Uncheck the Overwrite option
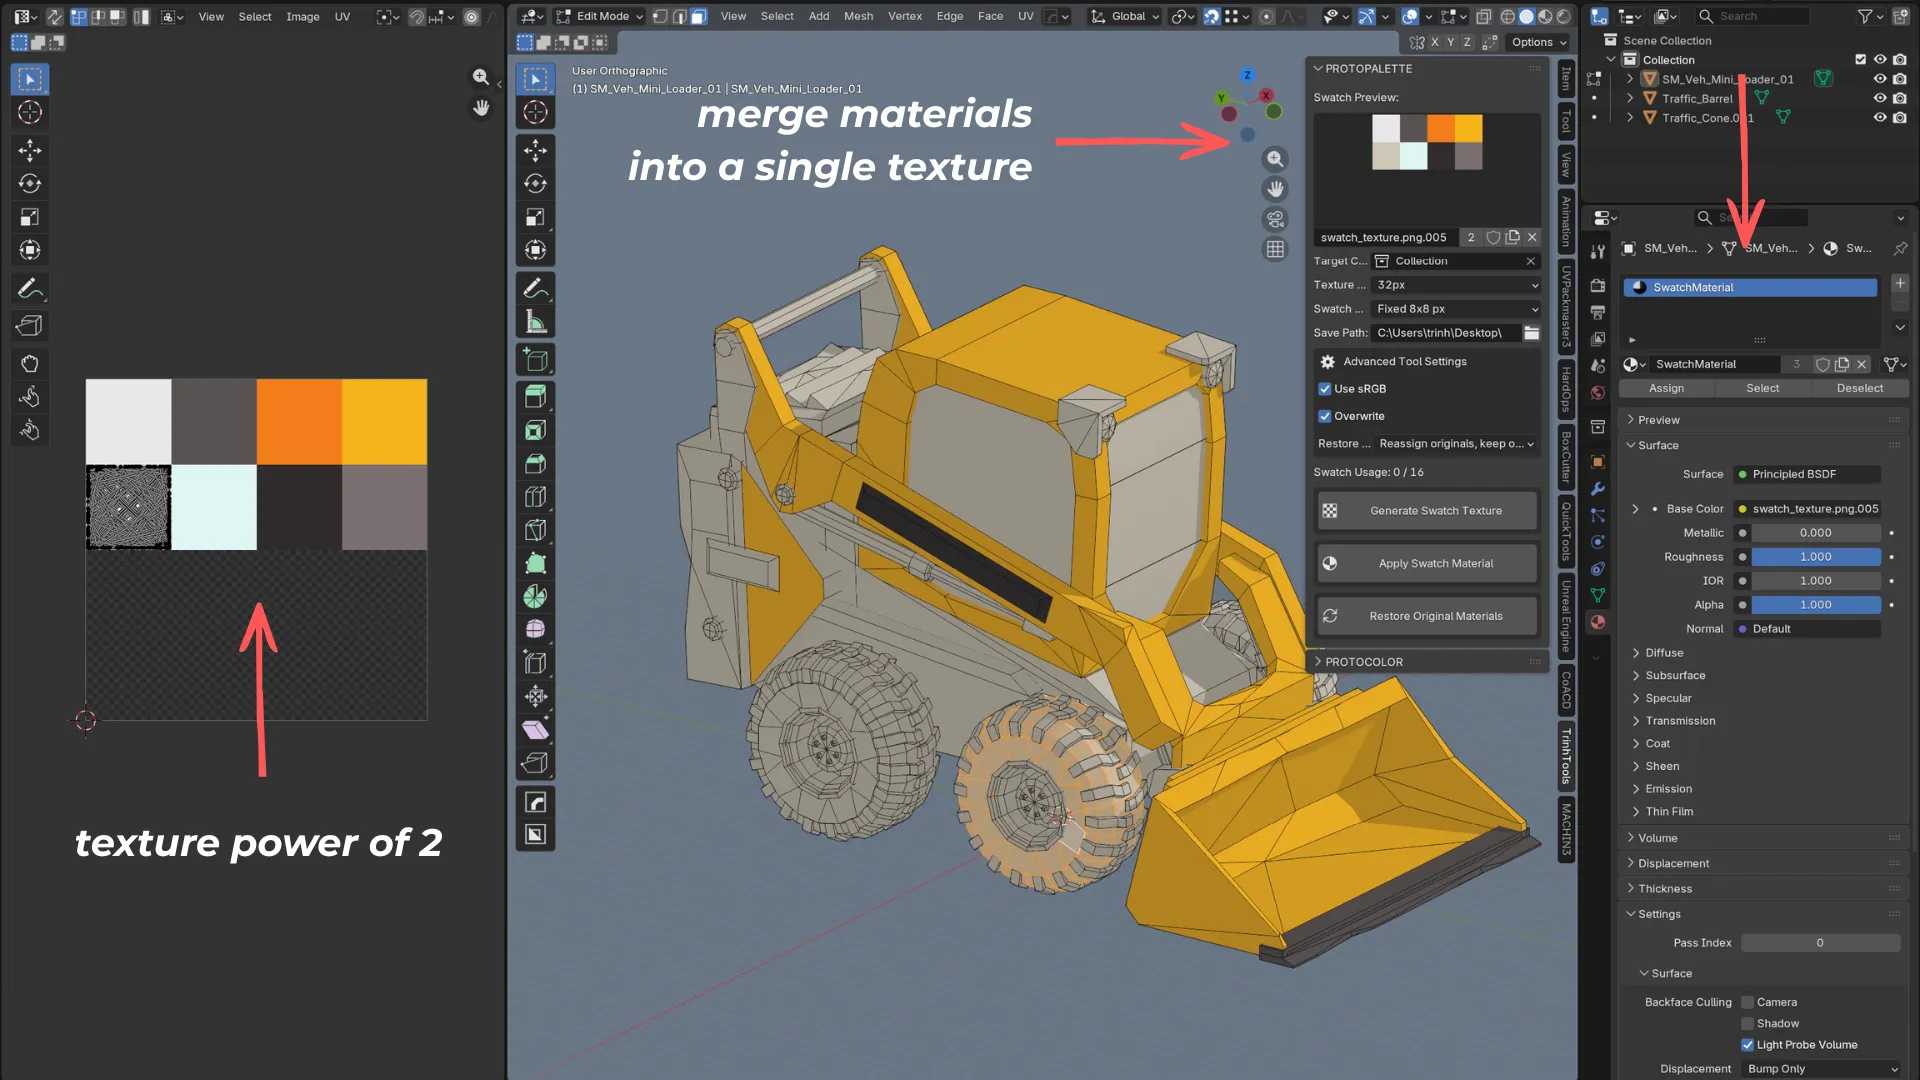Screen dimensions: 1920x1080 (x=1325, y=416)
